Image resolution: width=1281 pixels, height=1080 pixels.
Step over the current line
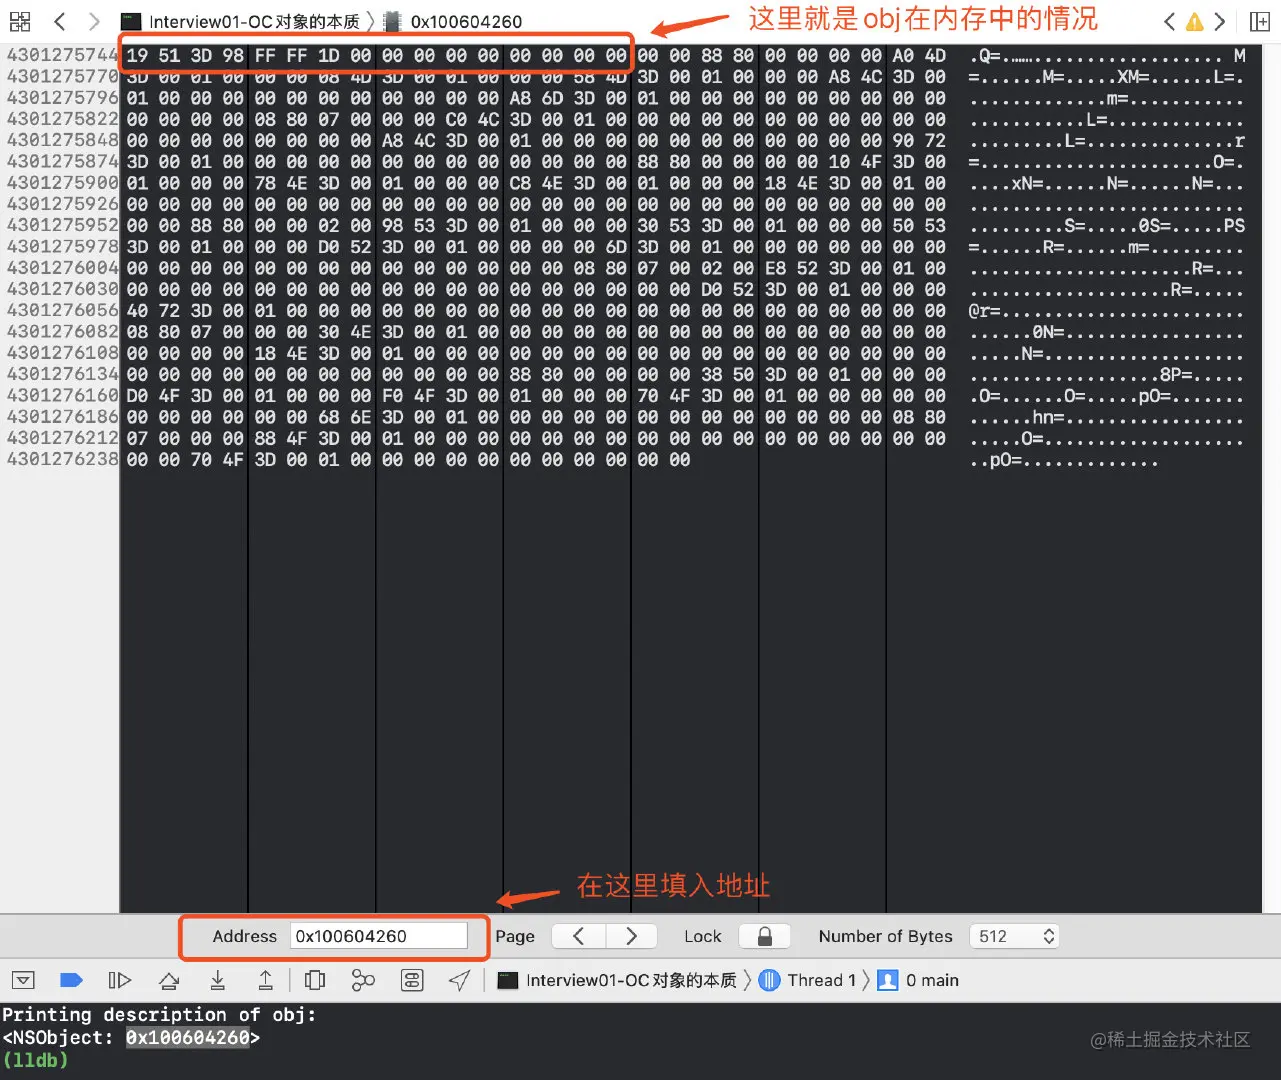(x=169, y=980)
